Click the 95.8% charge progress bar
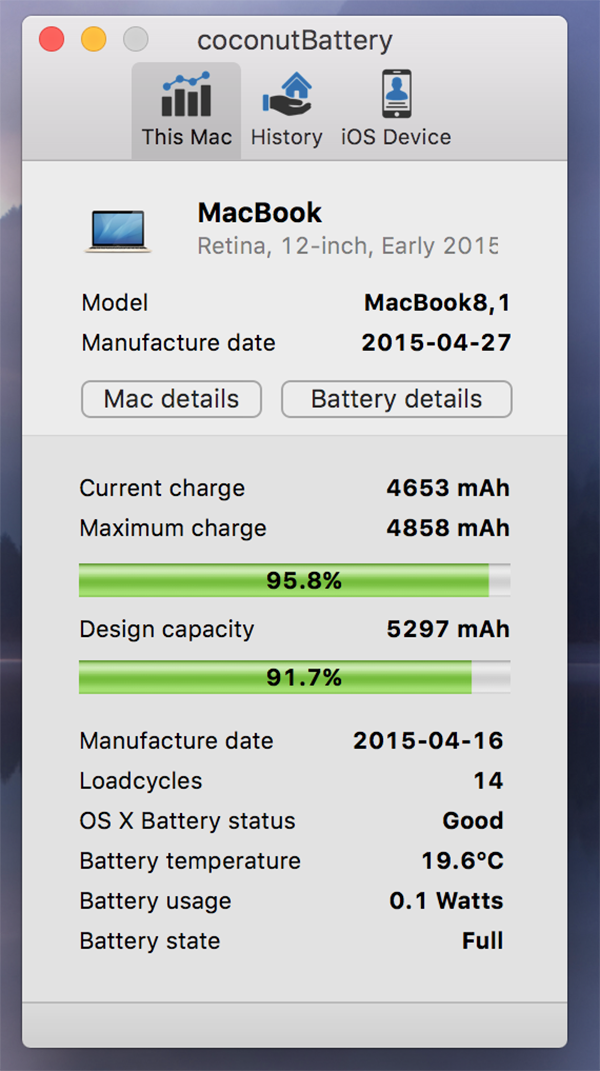 pos(295,581)
